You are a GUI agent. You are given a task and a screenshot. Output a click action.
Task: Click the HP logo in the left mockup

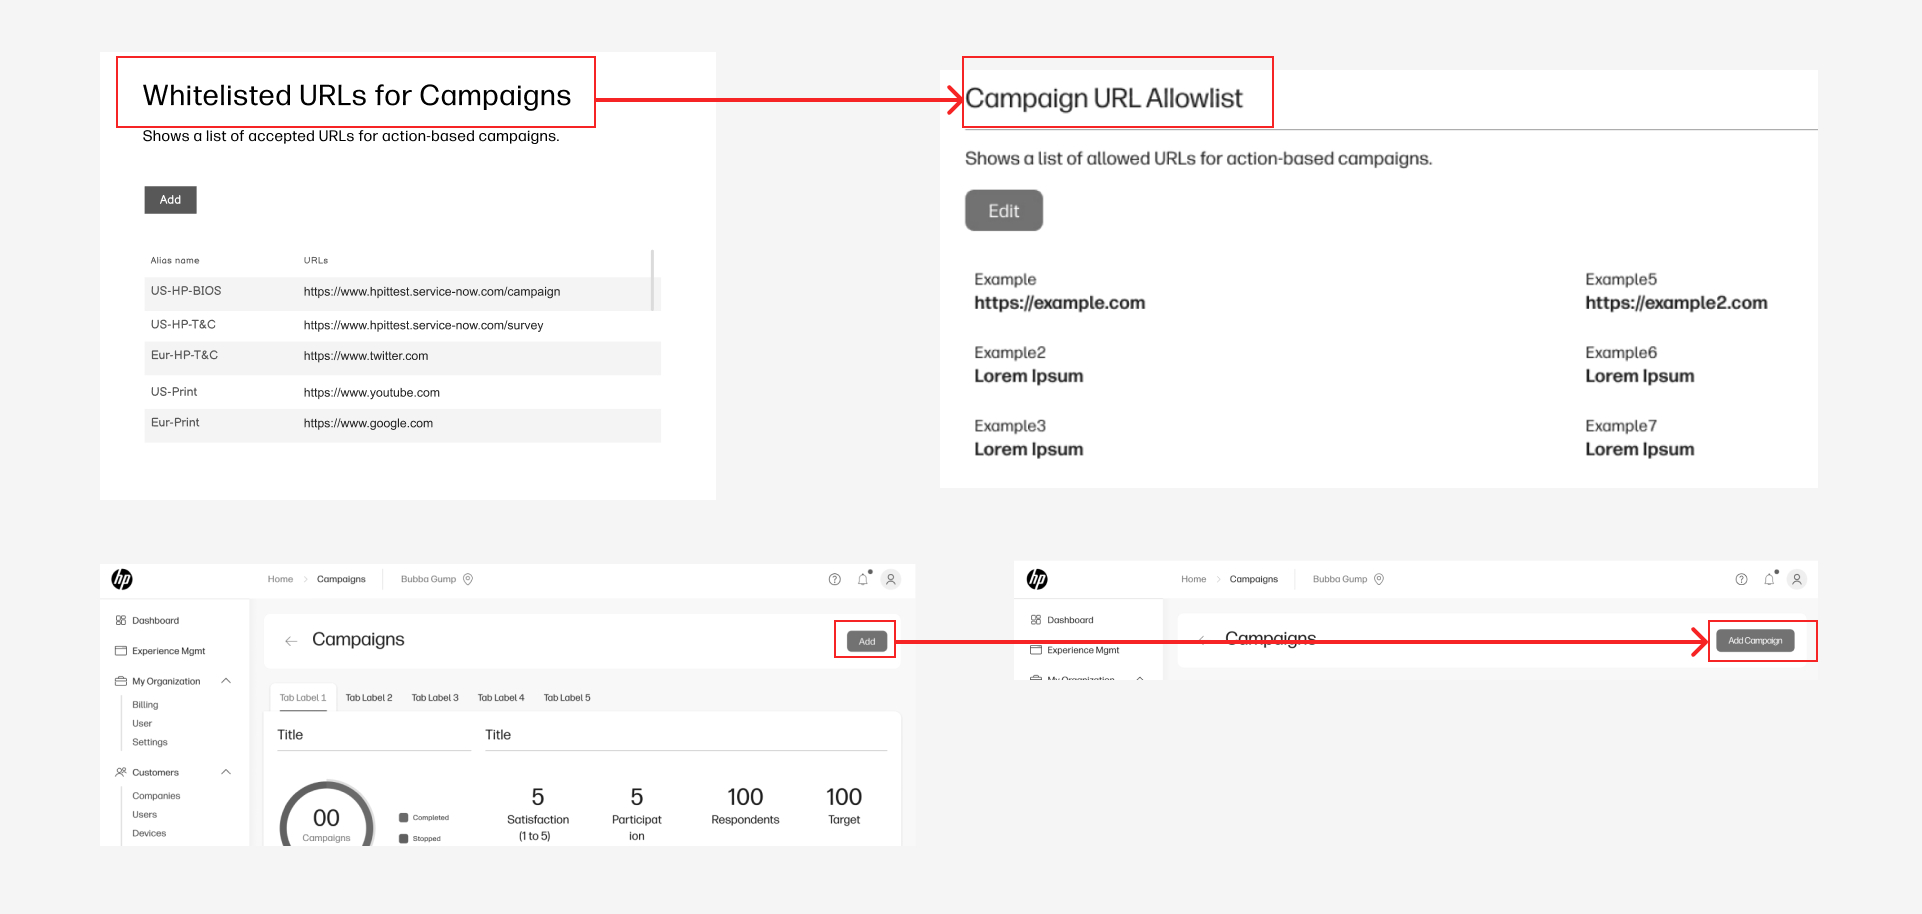[x=122, y=579]
